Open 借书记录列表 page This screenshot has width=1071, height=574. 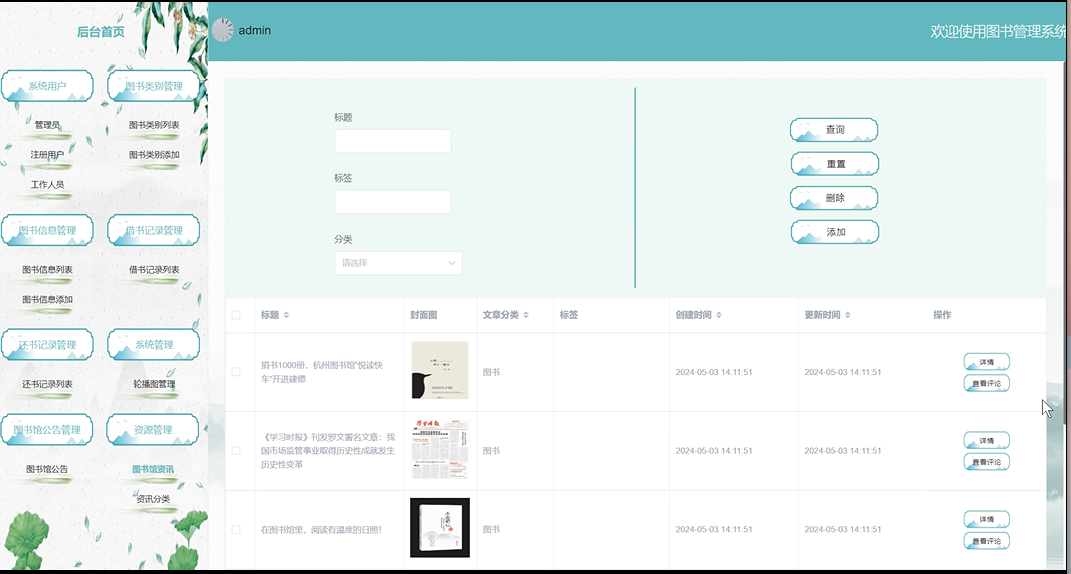point(154,269)
